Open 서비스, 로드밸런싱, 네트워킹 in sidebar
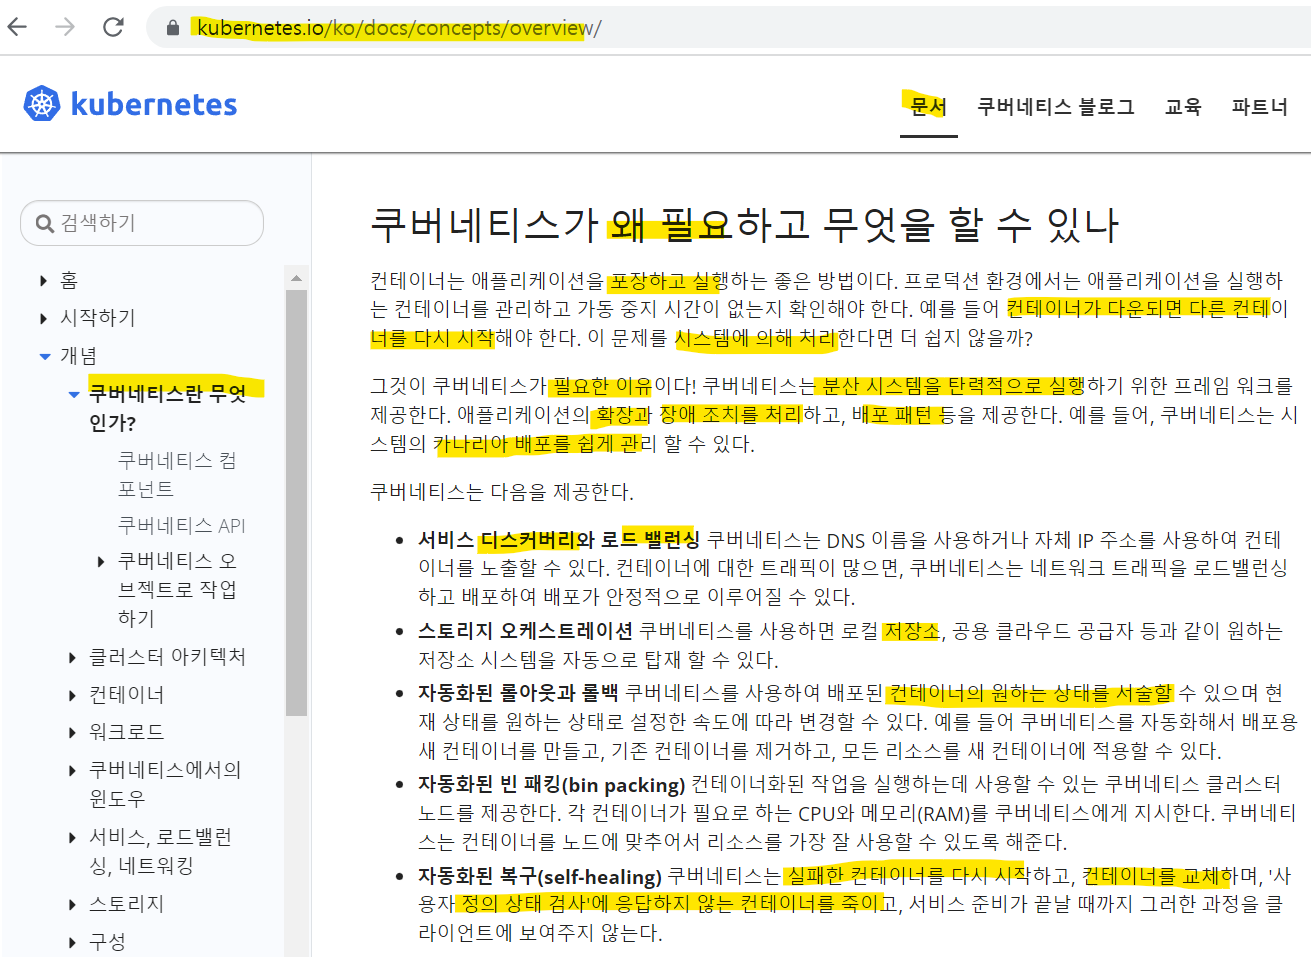1311x957 pixels. [x=161, y=851]
